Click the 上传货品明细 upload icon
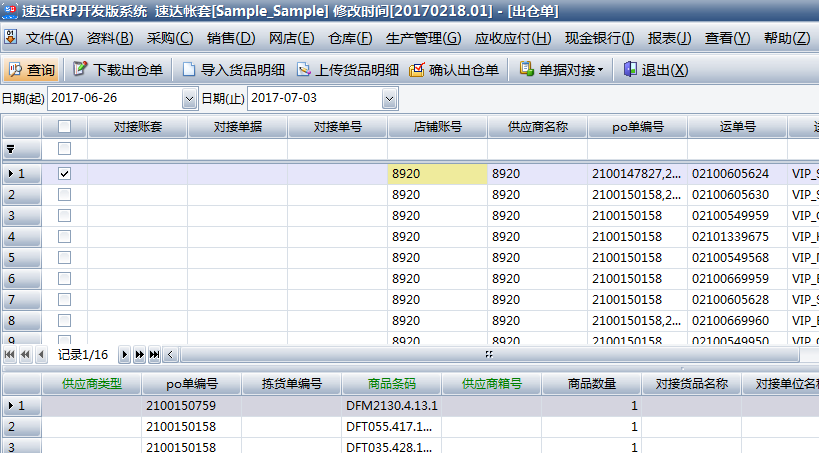The width and height of the screenshot is (819, 453). click(x=304, y=69)
